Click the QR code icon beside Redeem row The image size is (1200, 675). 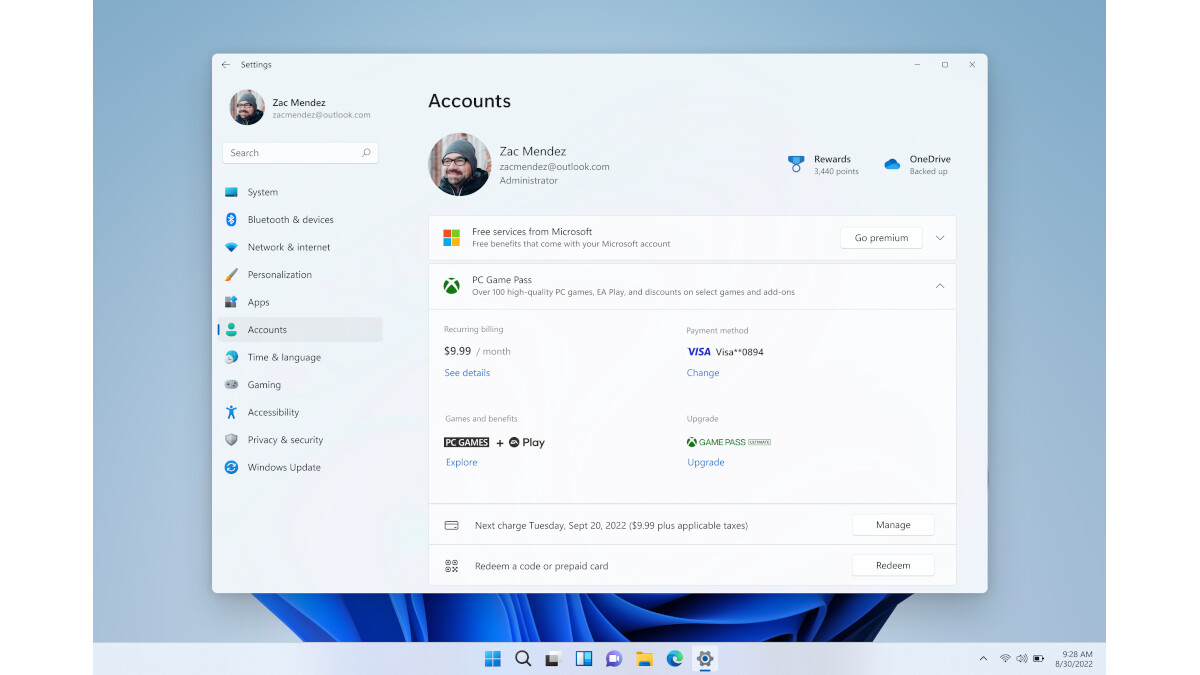point(450,565)
